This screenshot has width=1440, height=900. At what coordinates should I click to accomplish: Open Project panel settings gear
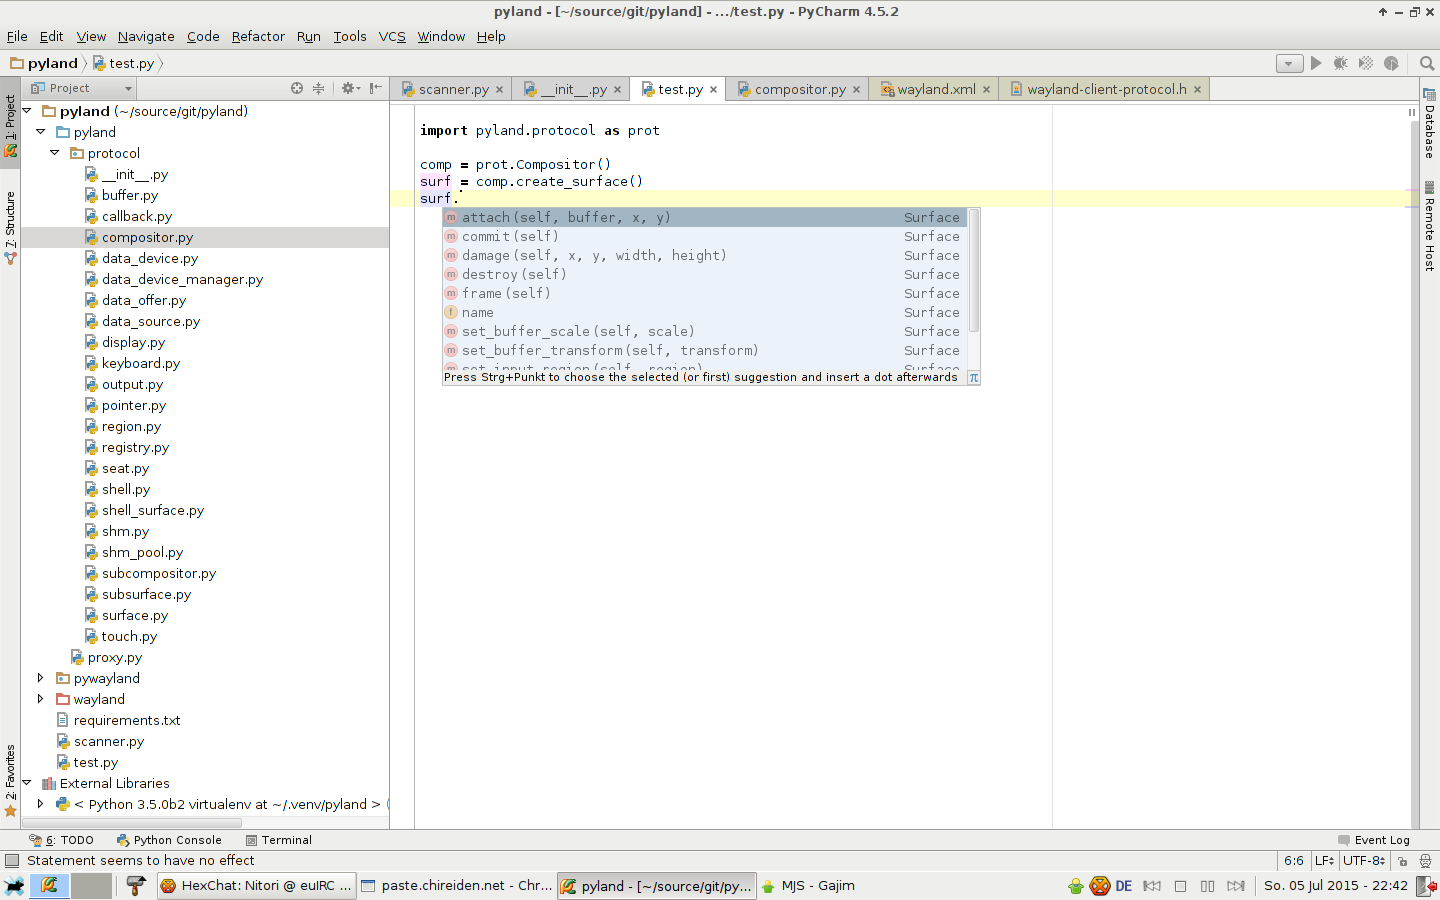(x=348, y=88)
